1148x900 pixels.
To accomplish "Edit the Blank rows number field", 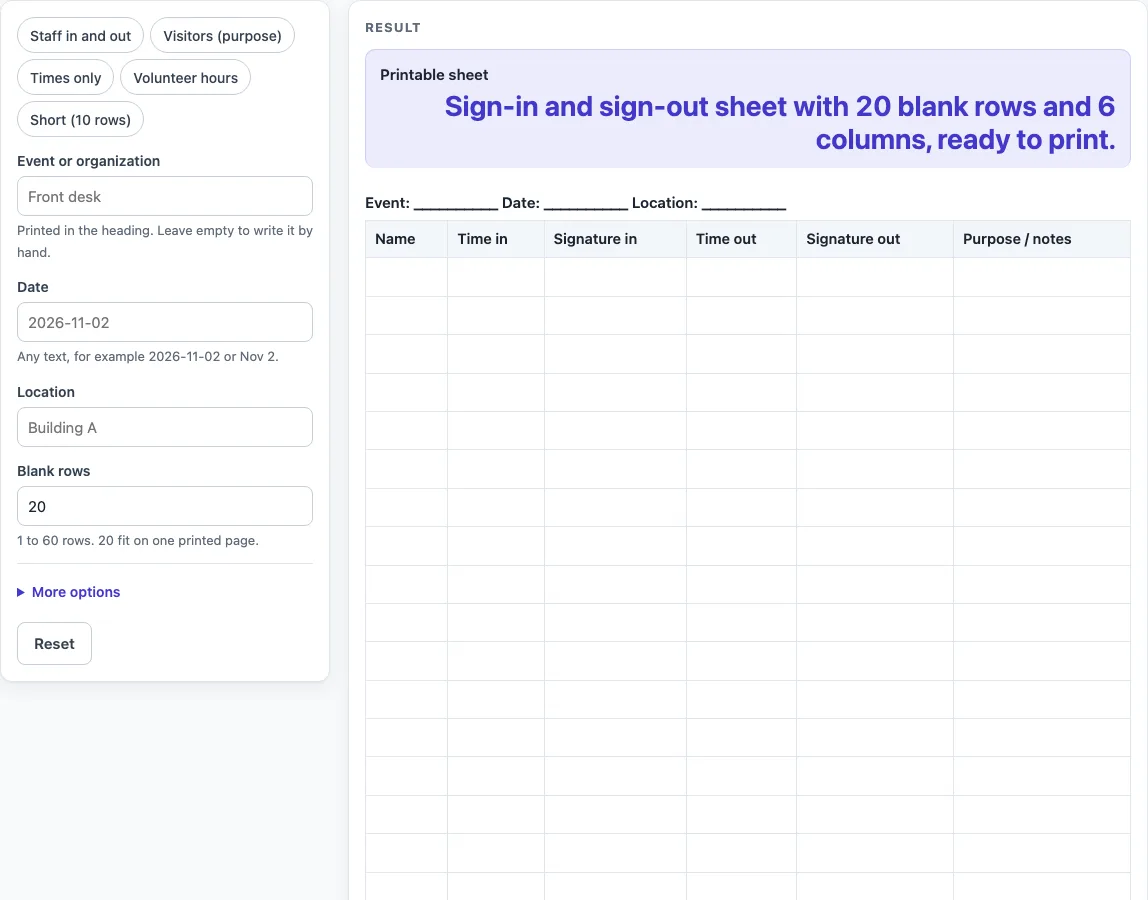I will click(165, 506).
